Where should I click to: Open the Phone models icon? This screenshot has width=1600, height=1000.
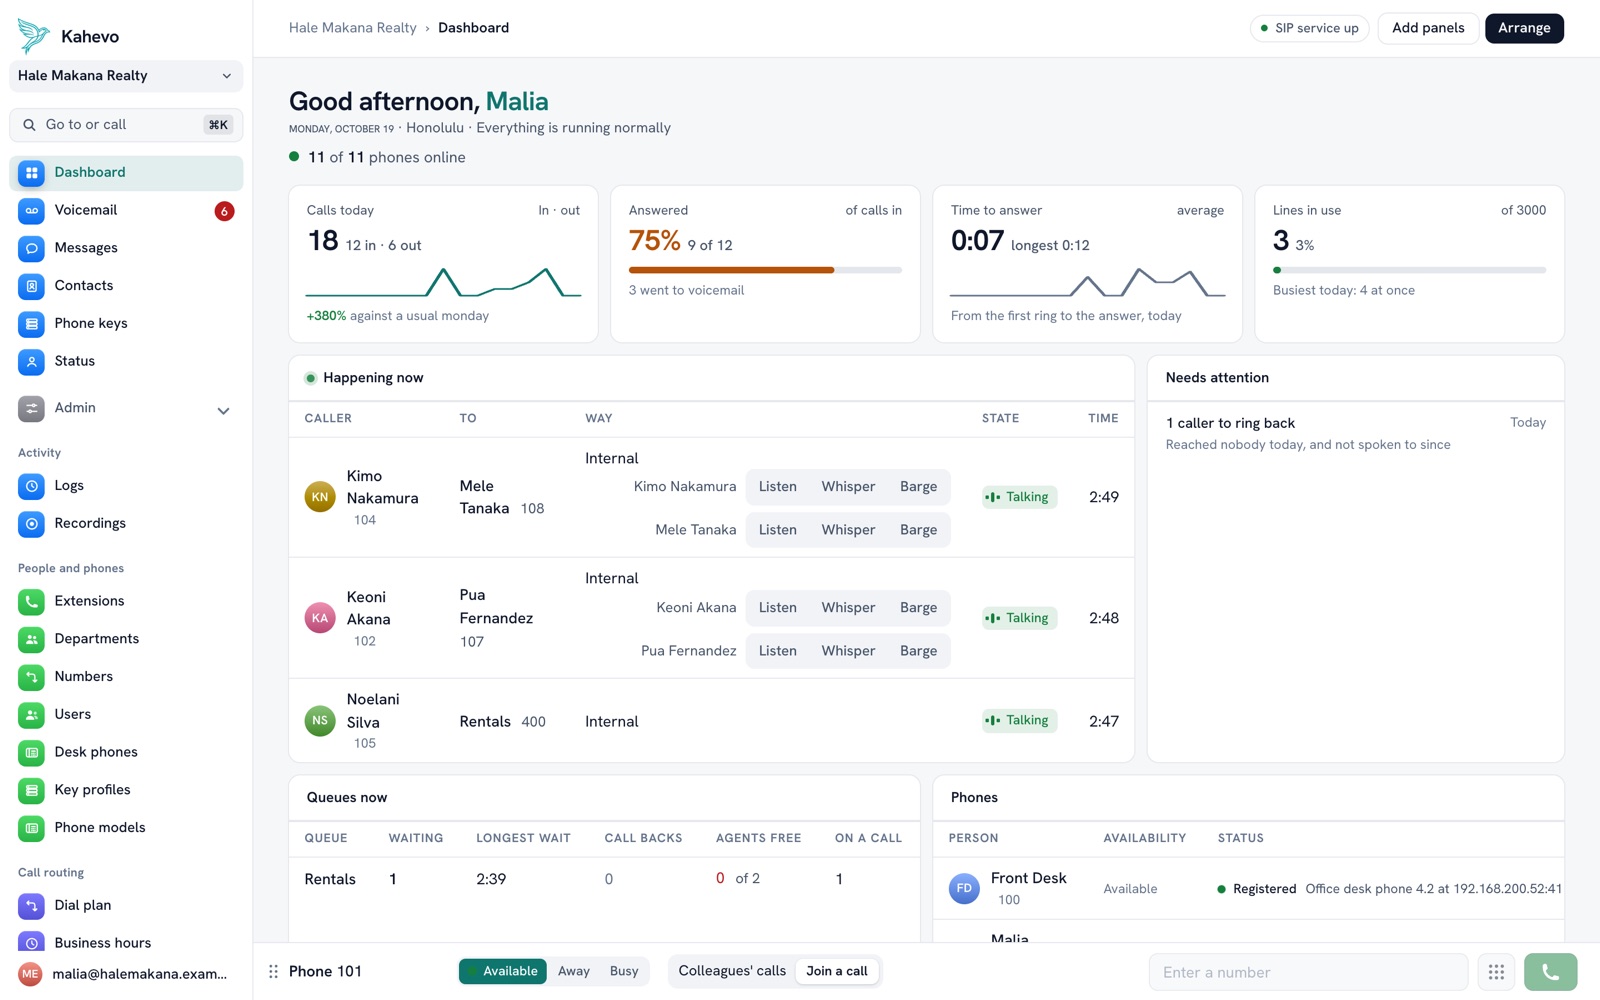coord(31,828)
